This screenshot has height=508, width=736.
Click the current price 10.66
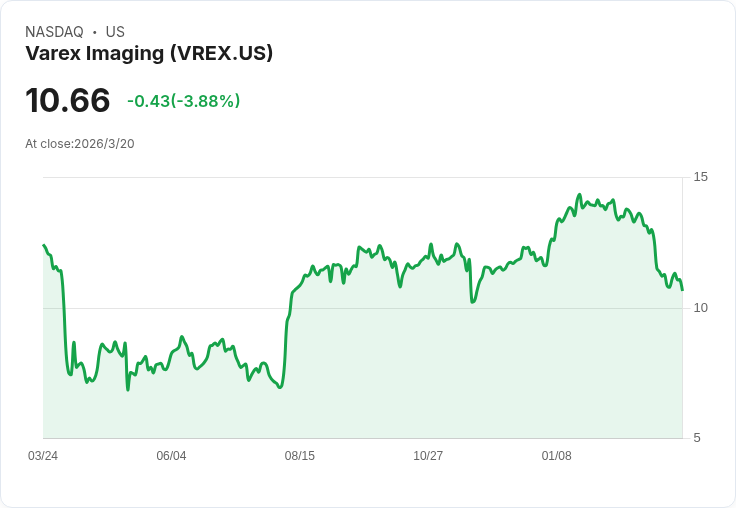coord(68,100)
